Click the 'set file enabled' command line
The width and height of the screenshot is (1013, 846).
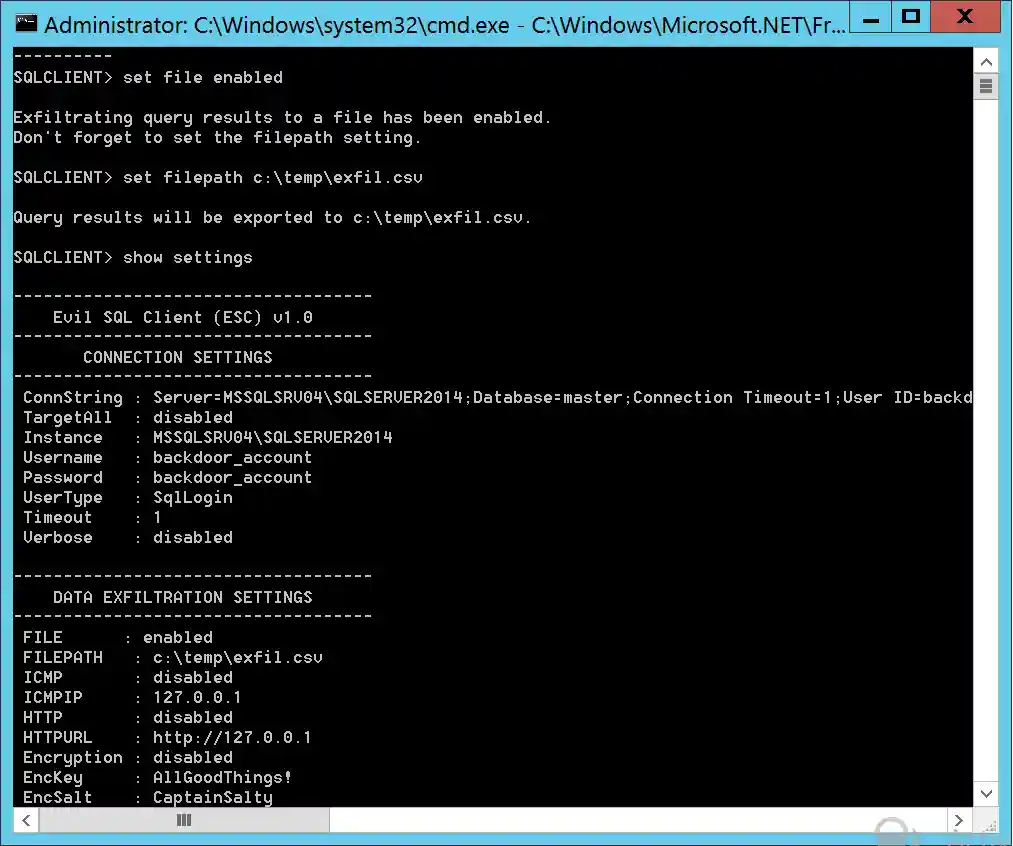(148, 77)
